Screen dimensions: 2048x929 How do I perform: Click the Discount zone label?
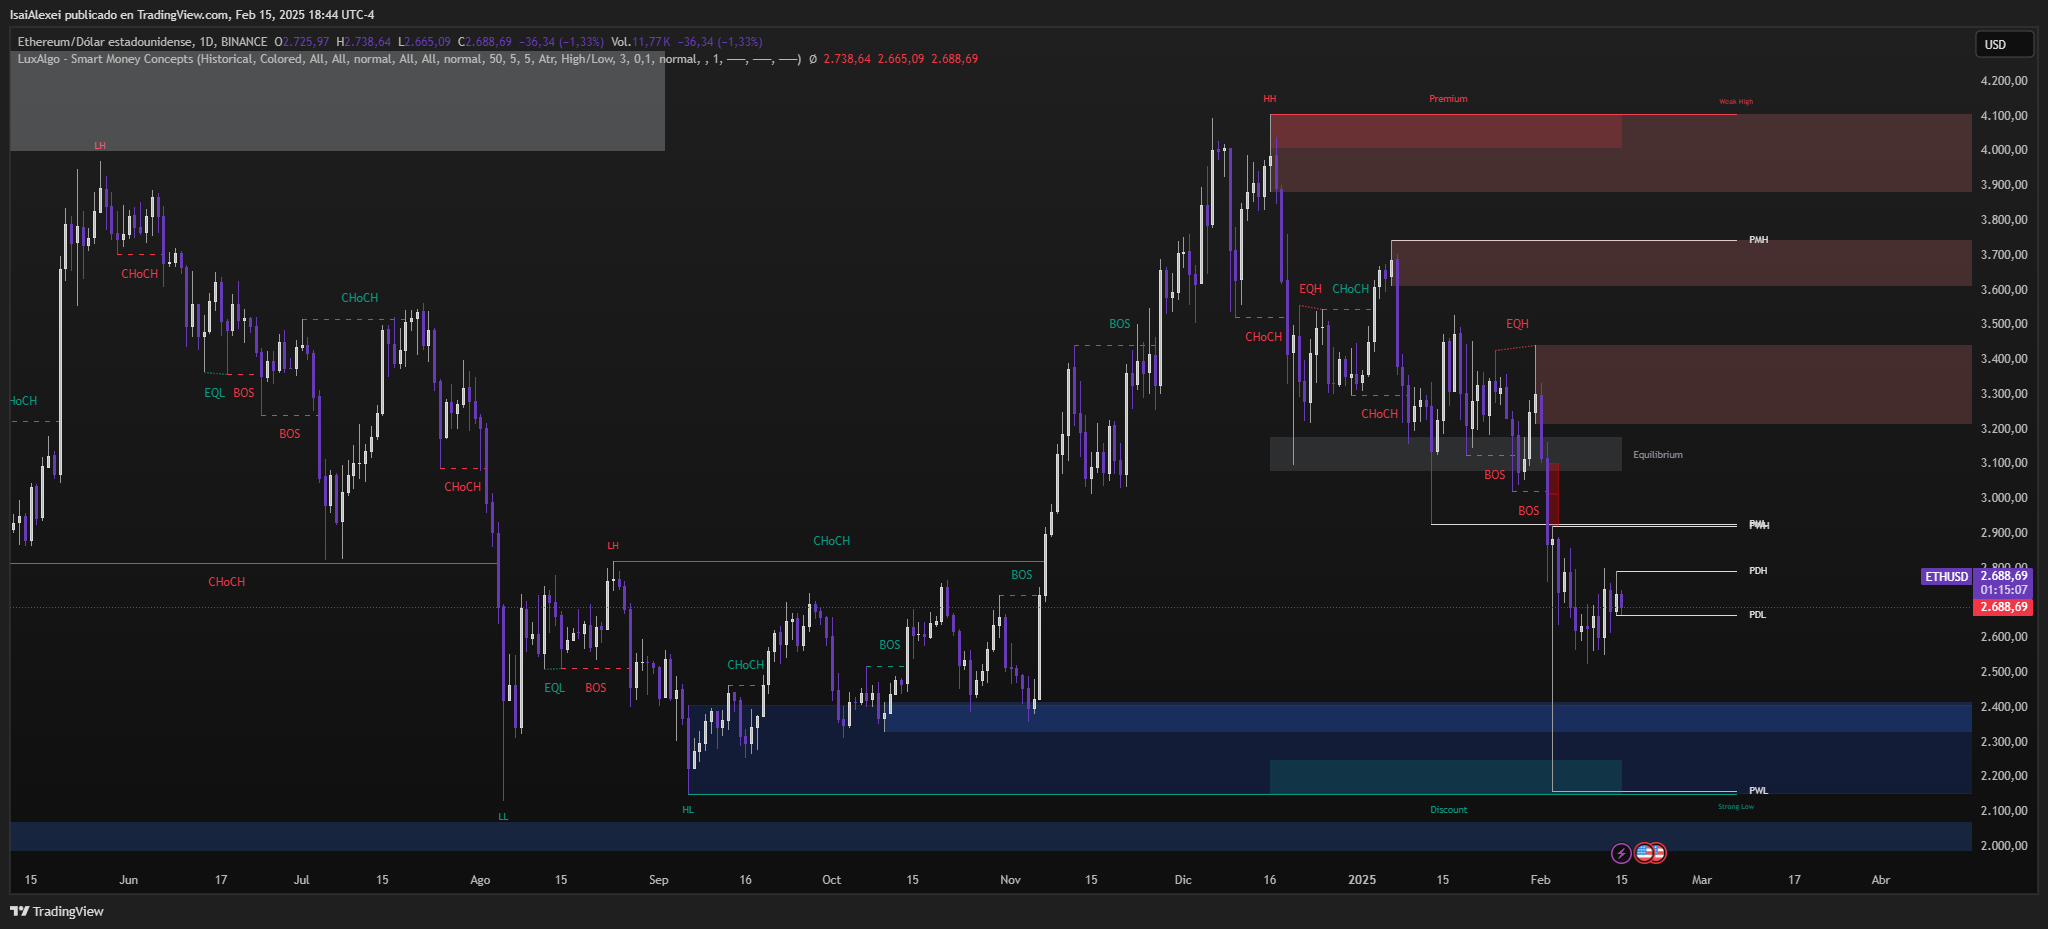pyautogui.click(x=1448, y=810)
